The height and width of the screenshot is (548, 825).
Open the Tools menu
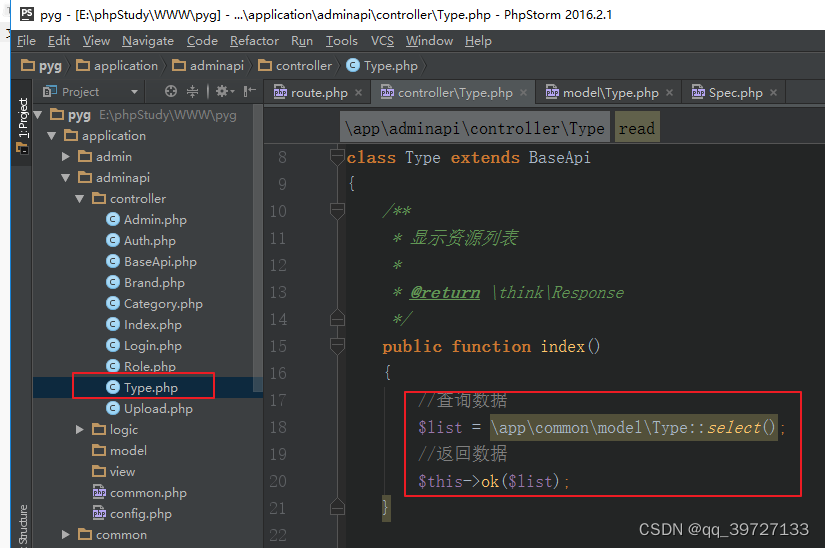(341, 41)
